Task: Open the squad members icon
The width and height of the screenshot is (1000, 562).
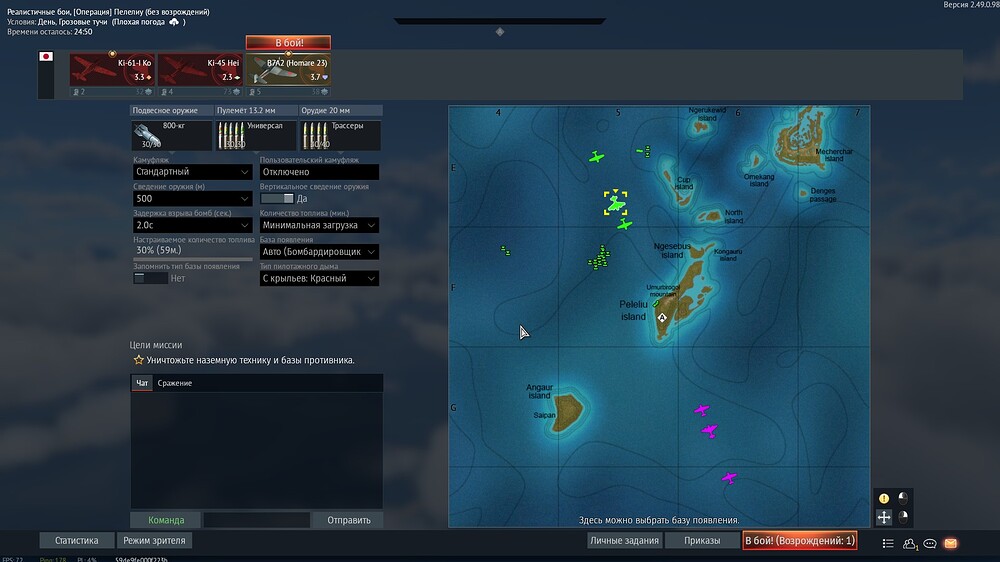Action: click(910, 543)
